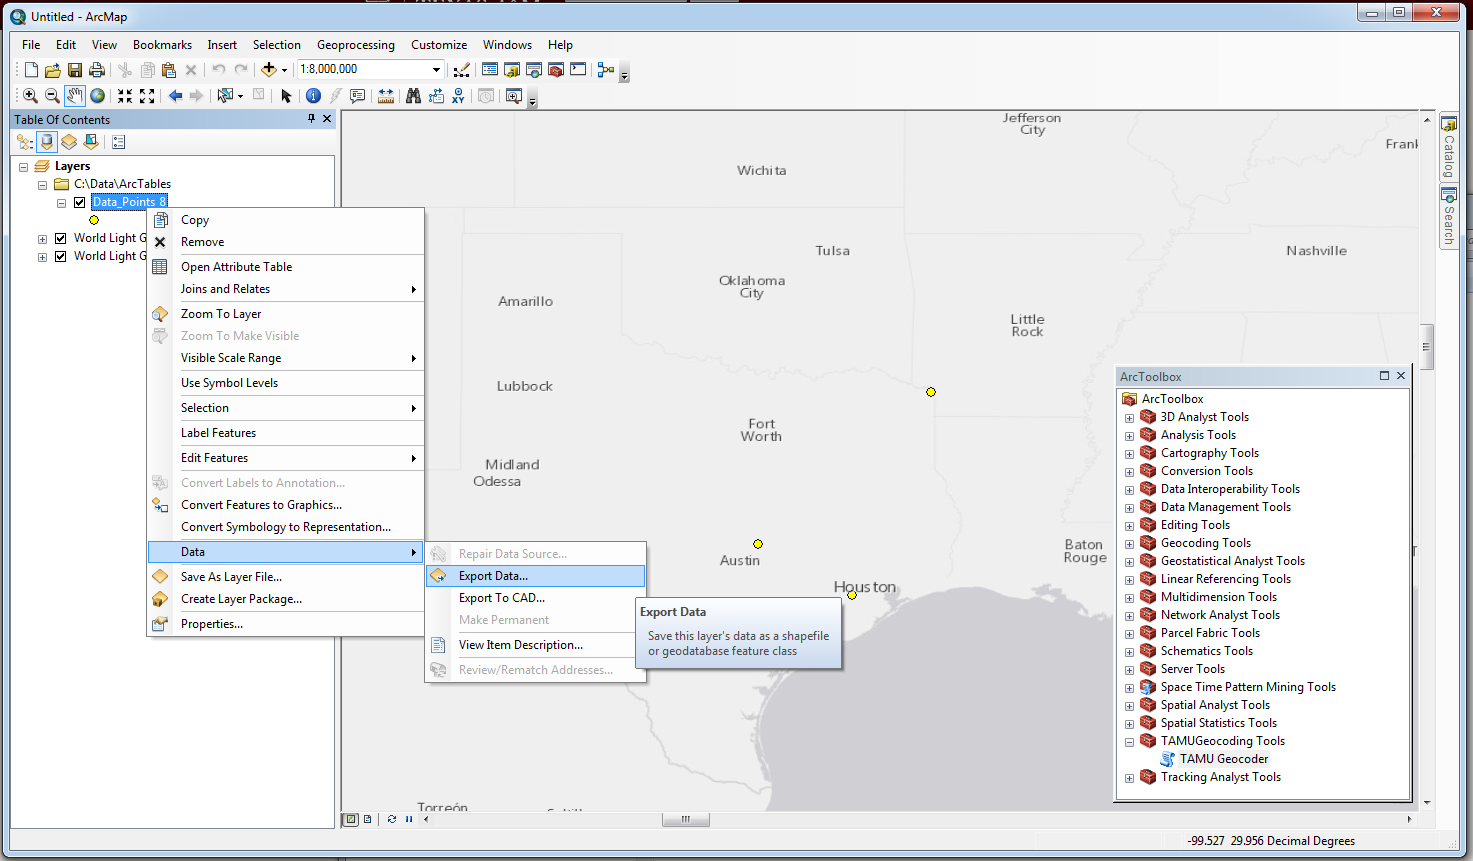Screen dimensions: 1473x861
Task: Click the Add Data button
Action: (268, 70)
